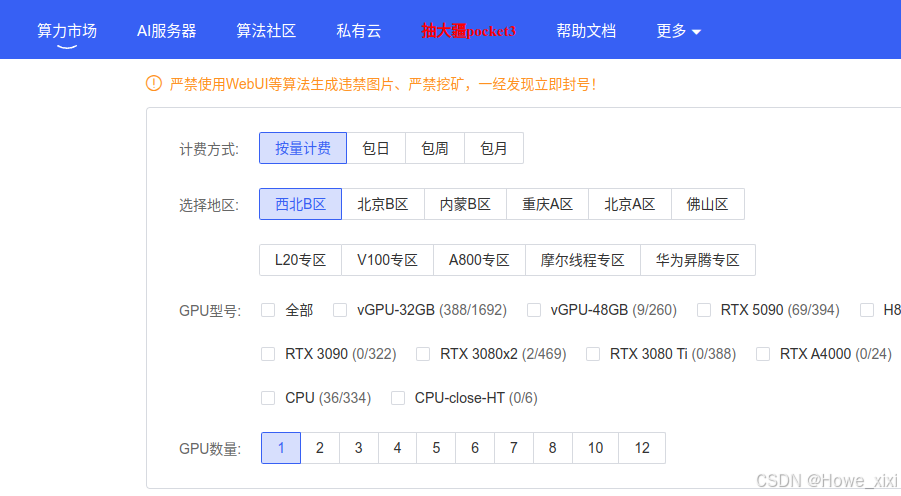Choose the 北京B区 region
Screen dimensions: 901x496
tap(383, 204)
